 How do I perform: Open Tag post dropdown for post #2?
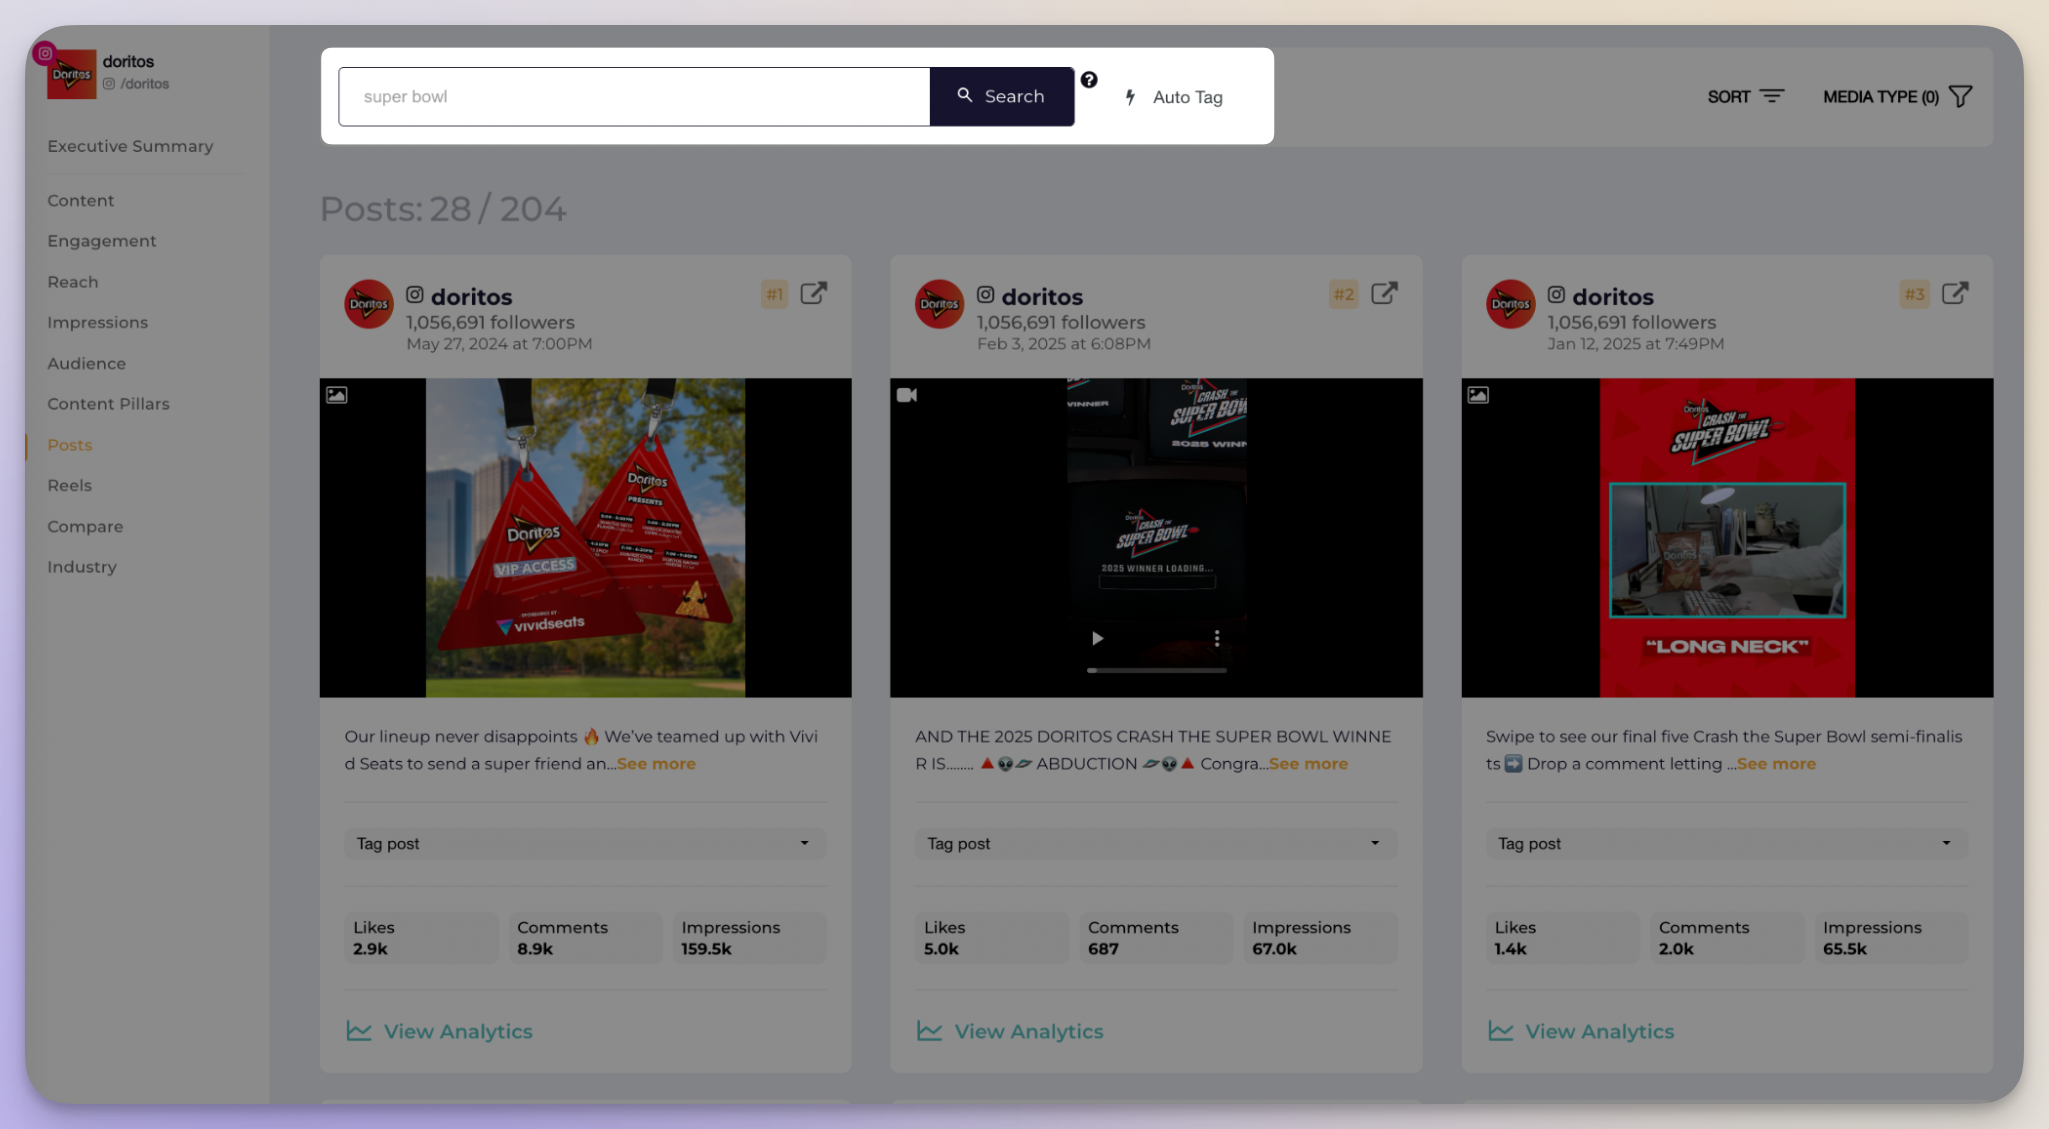[x=1156, y=844]
